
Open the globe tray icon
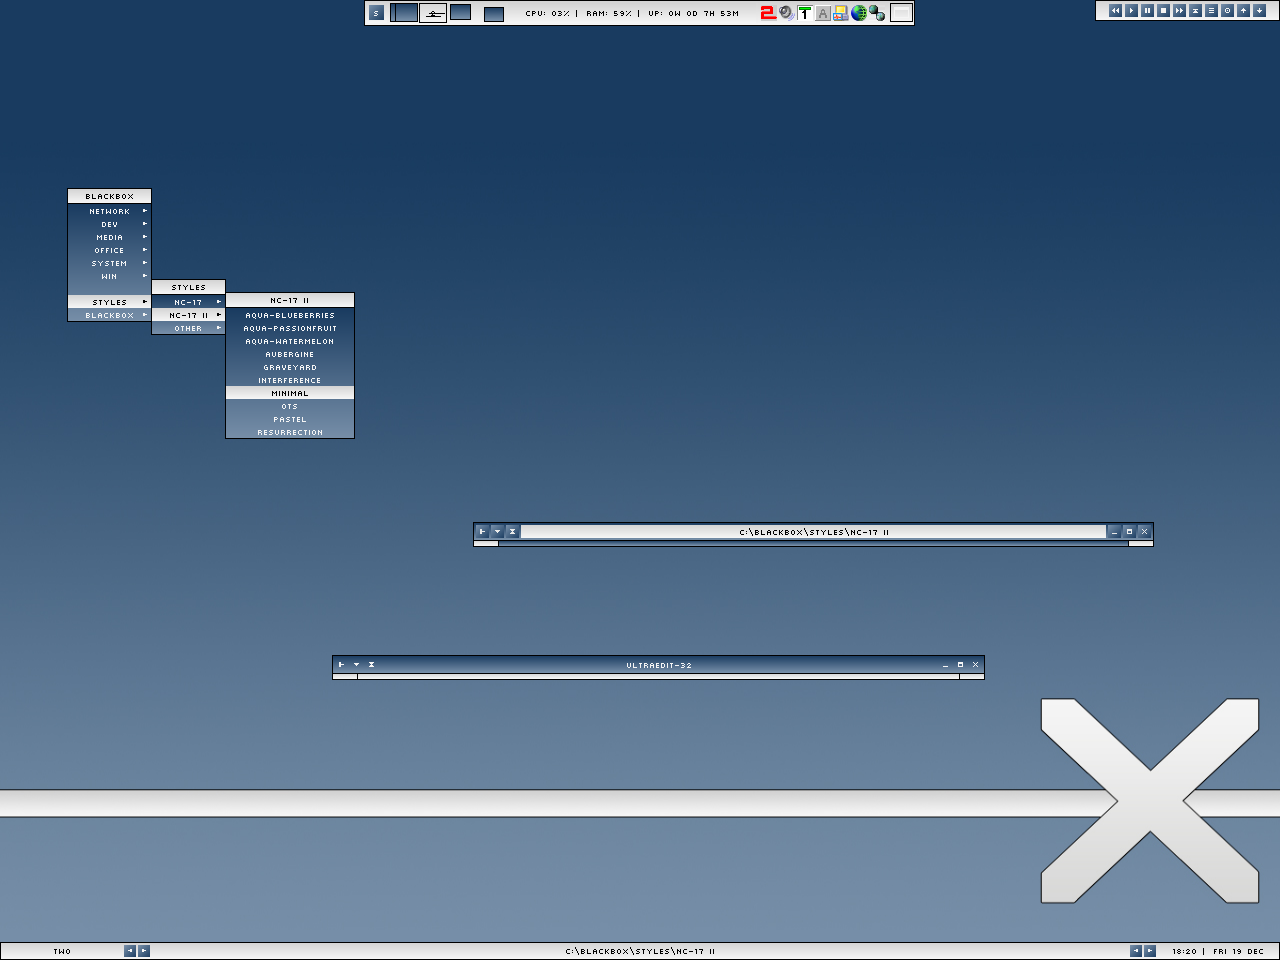click(x=859, y=13)
